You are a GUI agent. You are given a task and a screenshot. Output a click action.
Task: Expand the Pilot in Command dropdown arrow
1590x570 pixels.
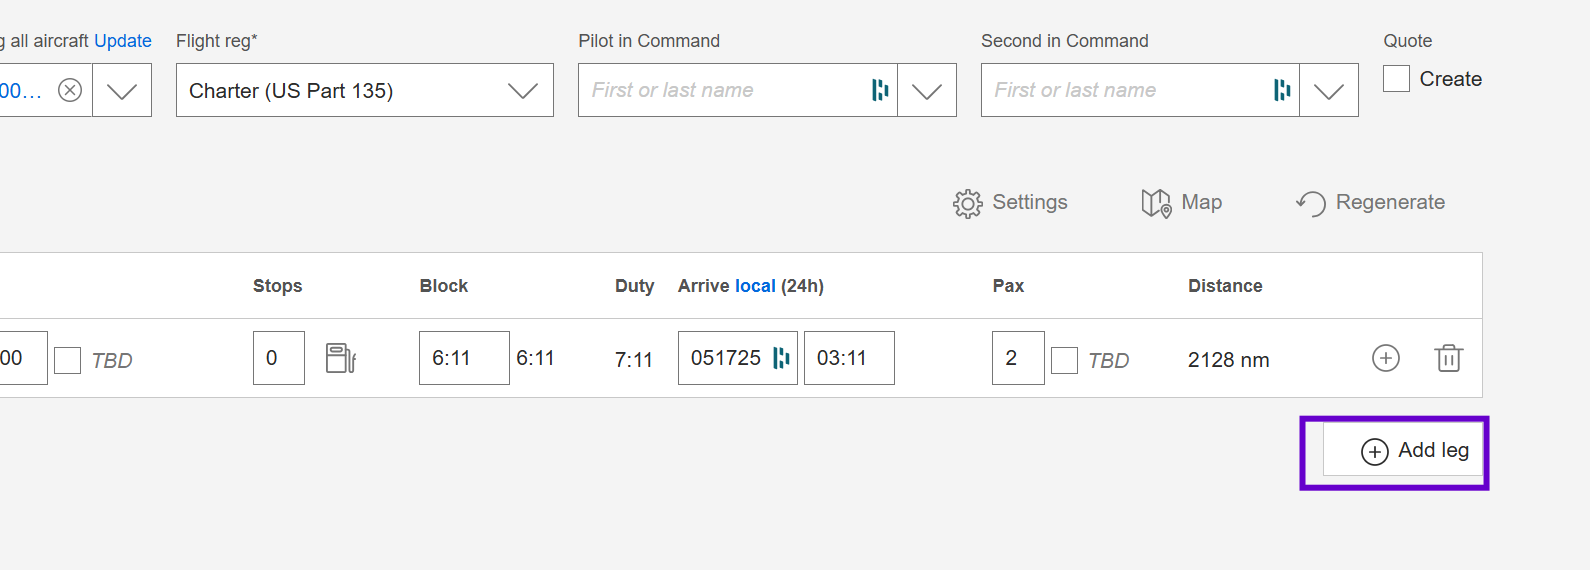(927, 90)
